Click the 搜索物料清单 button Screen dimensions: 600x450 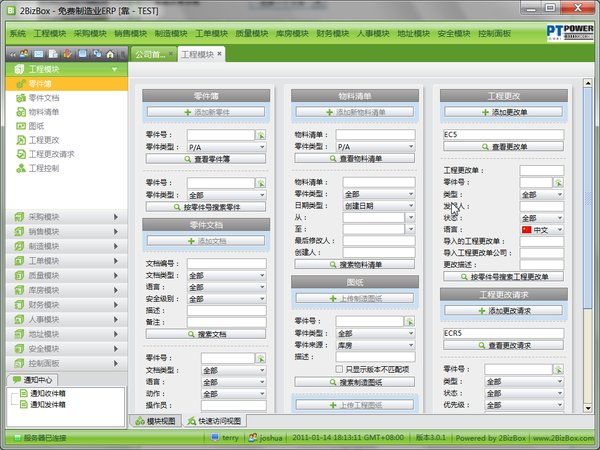(x=355, y=264)
